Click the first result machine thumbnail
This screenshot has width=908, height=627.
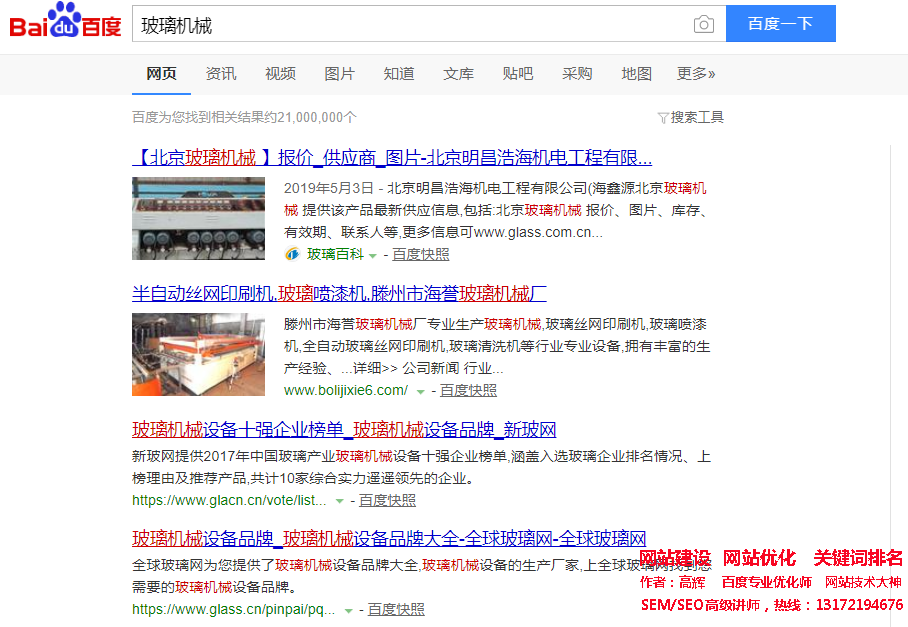click(198, 218)
